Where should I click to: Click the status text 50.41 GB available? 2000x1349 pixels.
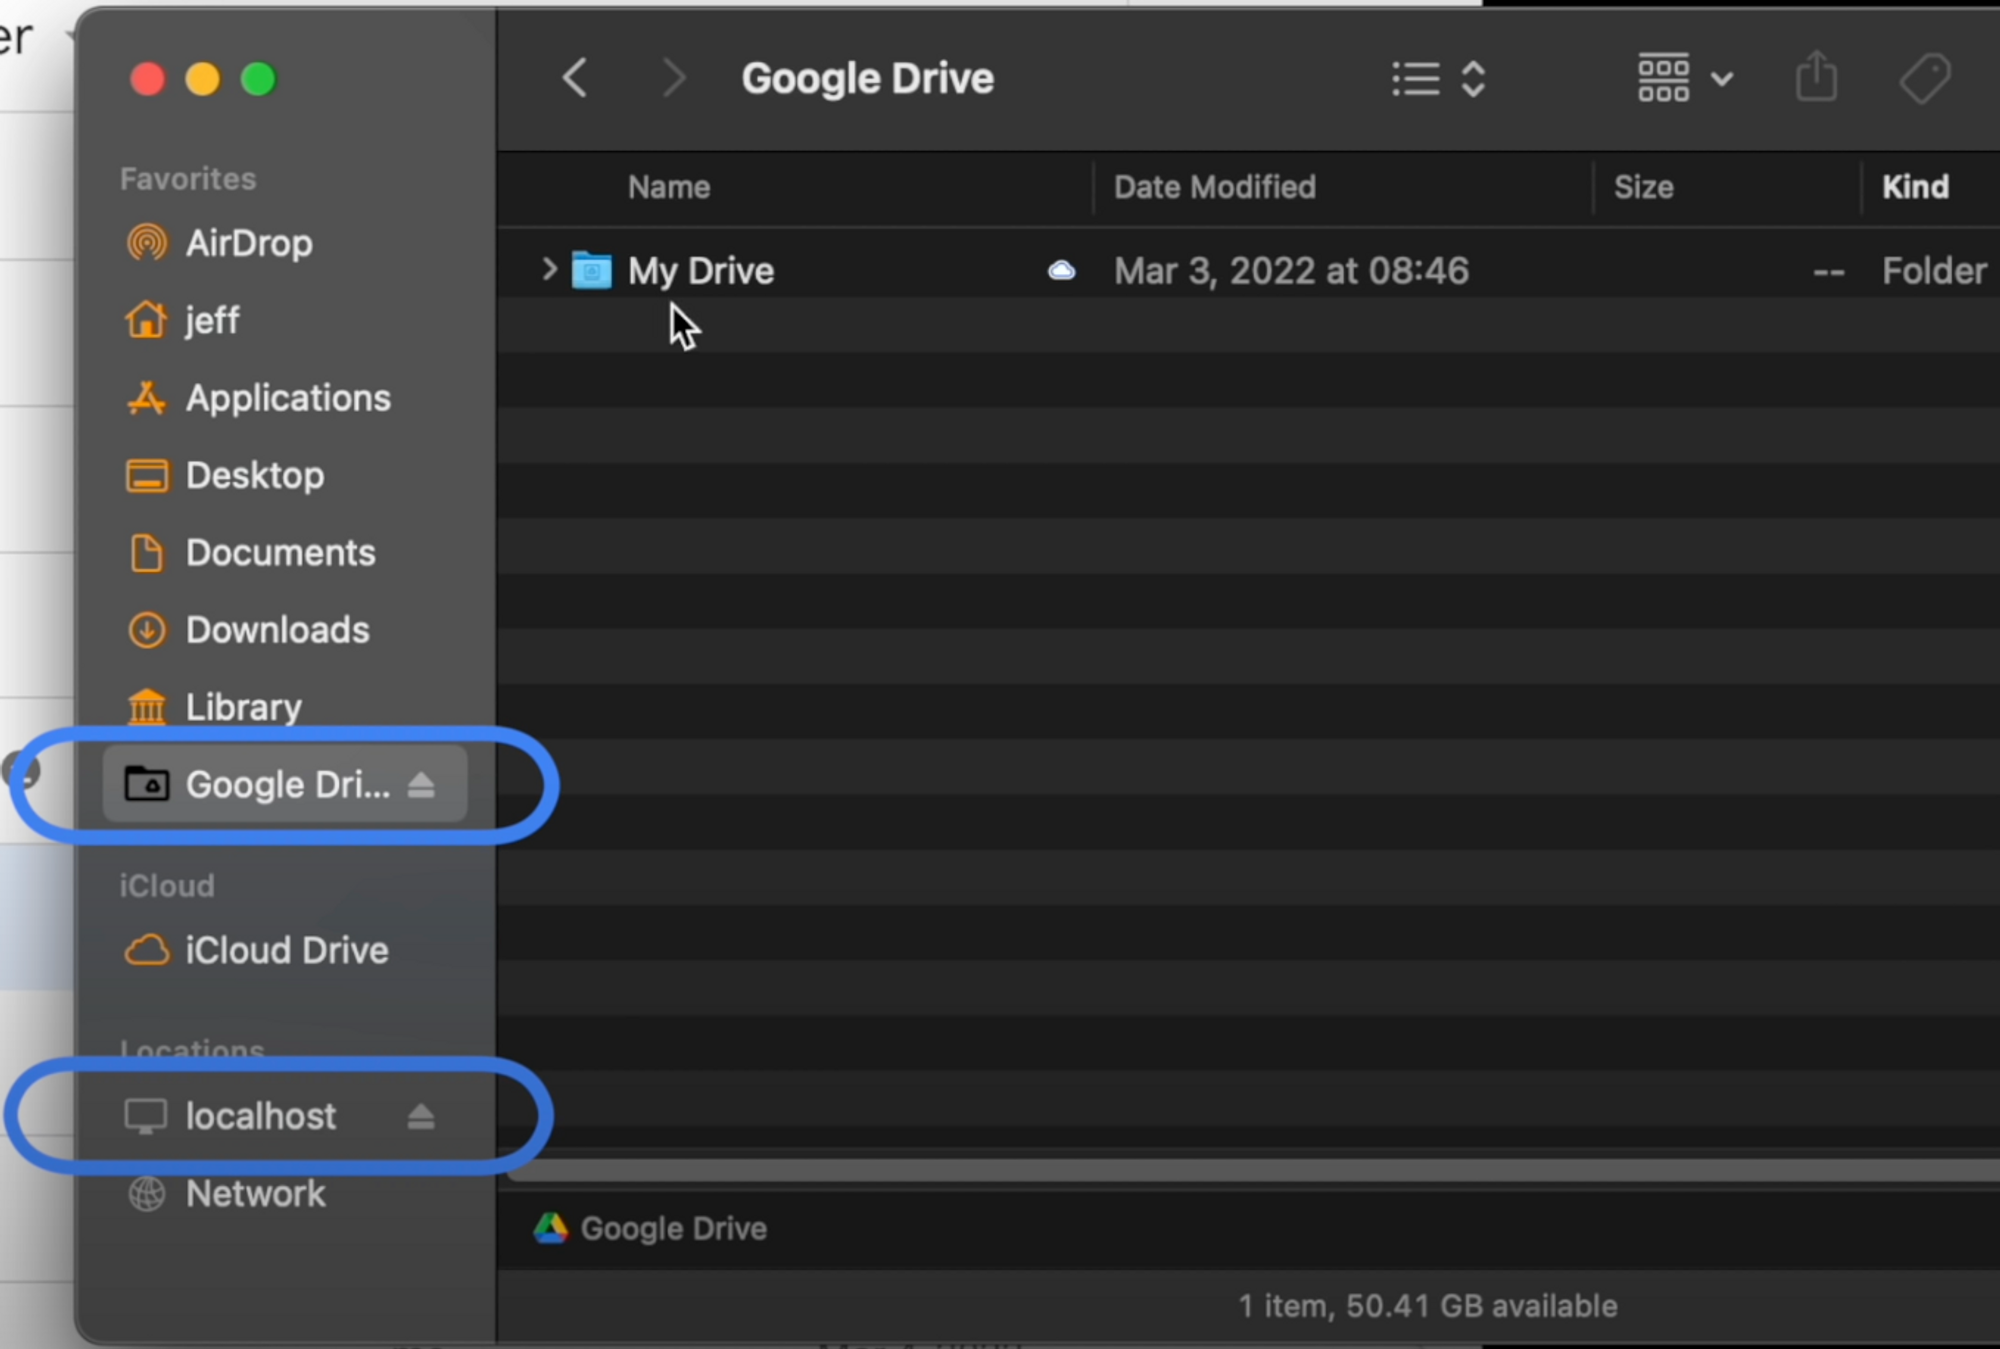click(1482, 1306)
